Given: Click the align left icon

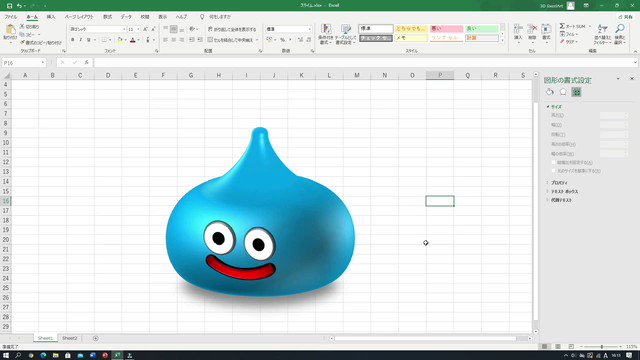Looking at the screenshot, I should [165, 40].
